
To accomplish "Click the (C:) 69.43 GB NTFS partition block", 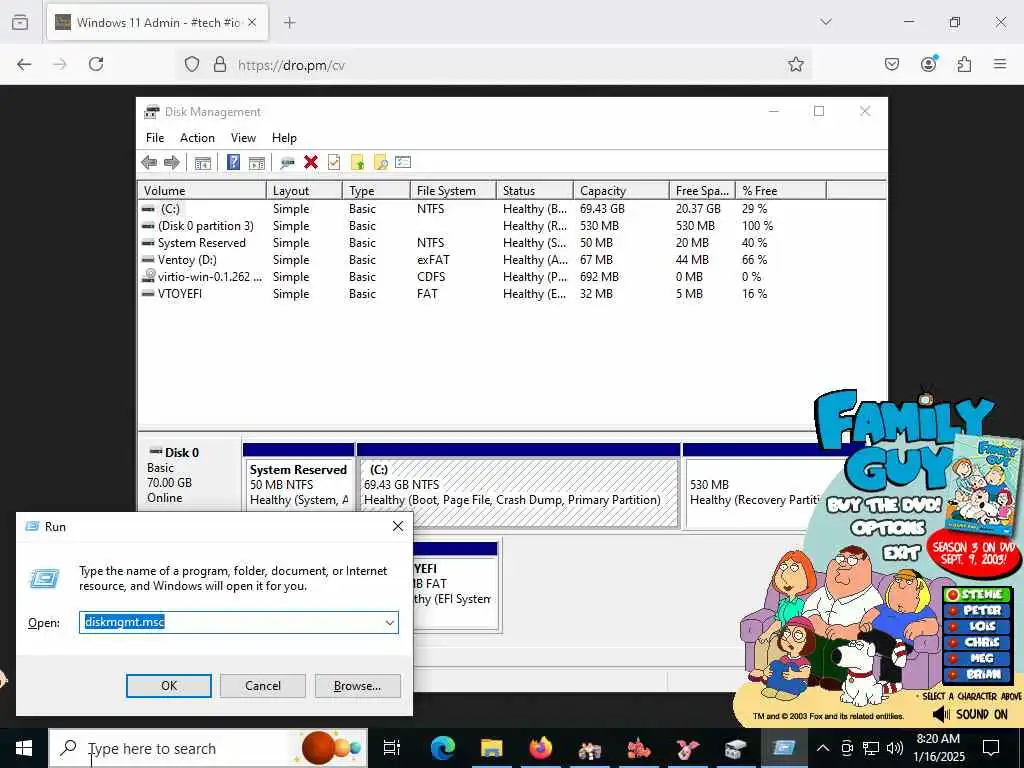I will (519, 484).
